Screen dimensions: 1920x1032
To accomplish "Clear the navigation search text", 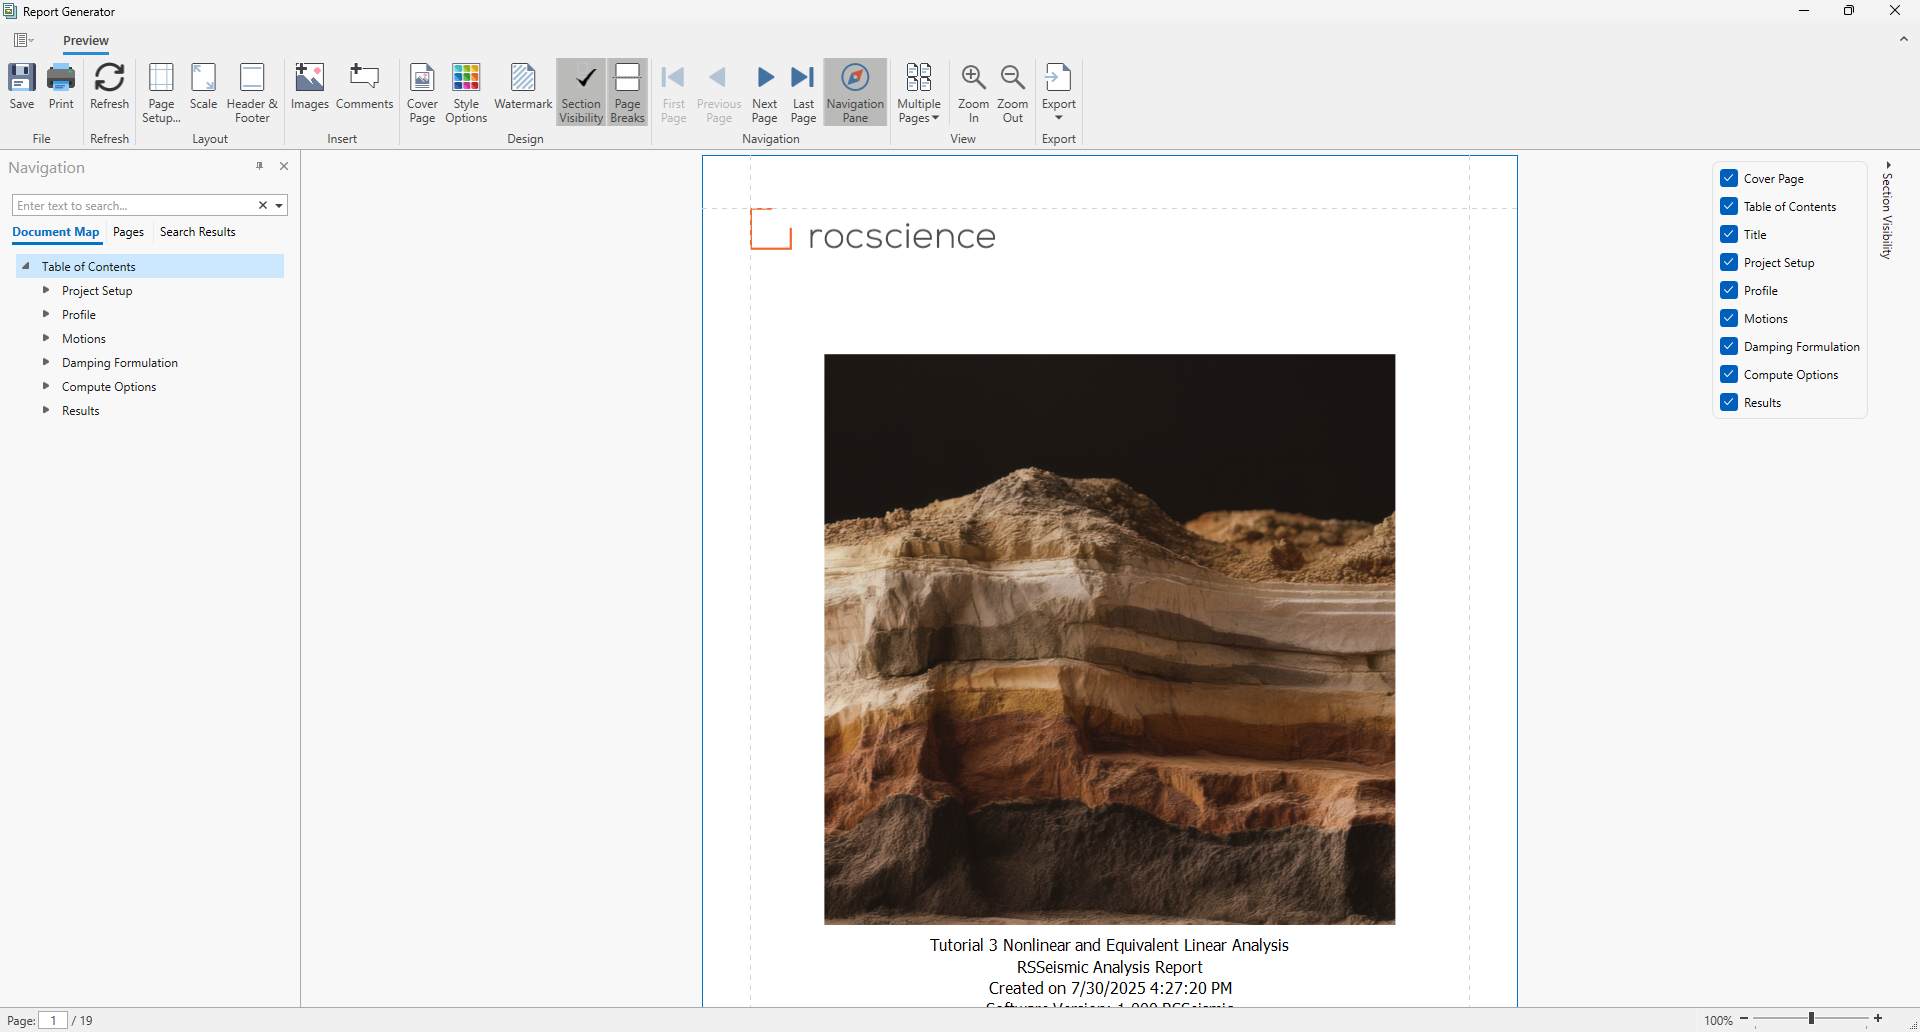I will pyautogui.click(x=263, y=205).
